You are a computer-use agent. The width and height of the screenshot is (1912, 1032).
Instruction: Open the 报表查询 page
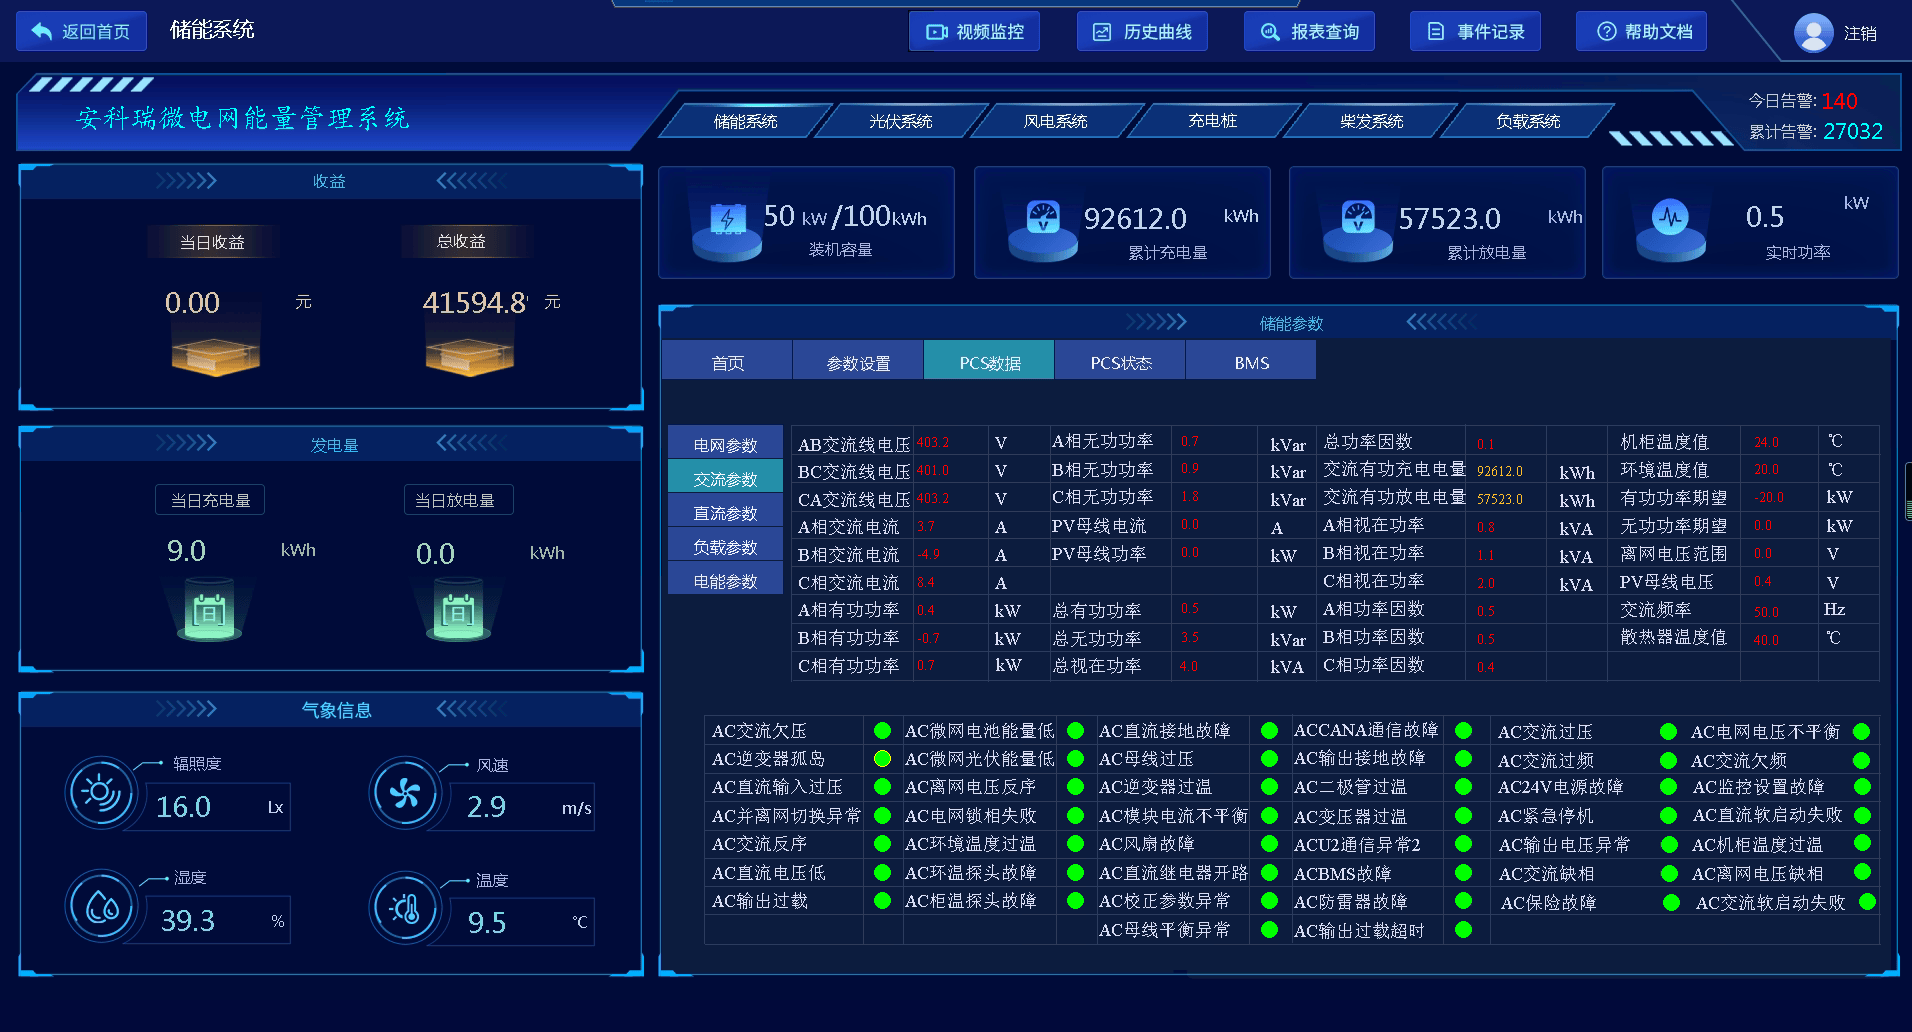pyautogui.click(x=1309, y=32)
